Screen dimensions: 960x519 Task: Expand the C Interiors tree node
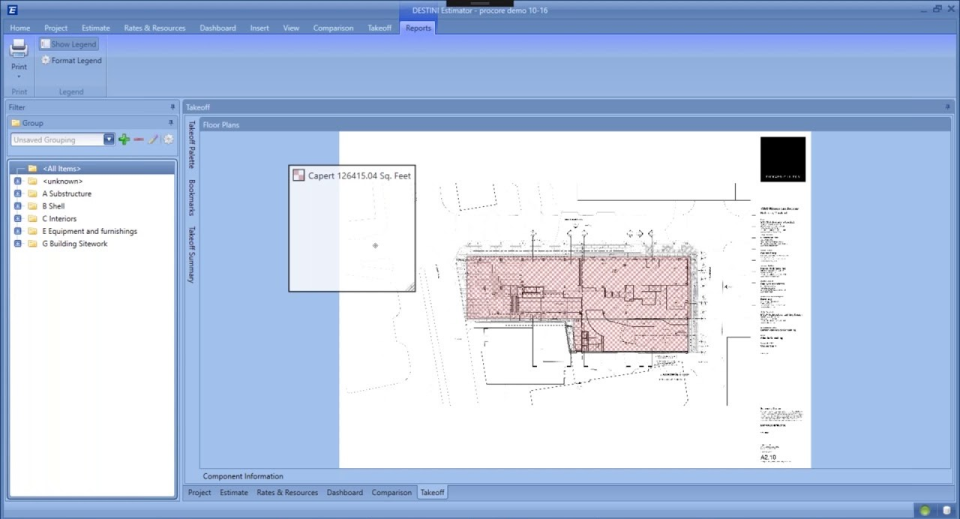pos(18,219)
